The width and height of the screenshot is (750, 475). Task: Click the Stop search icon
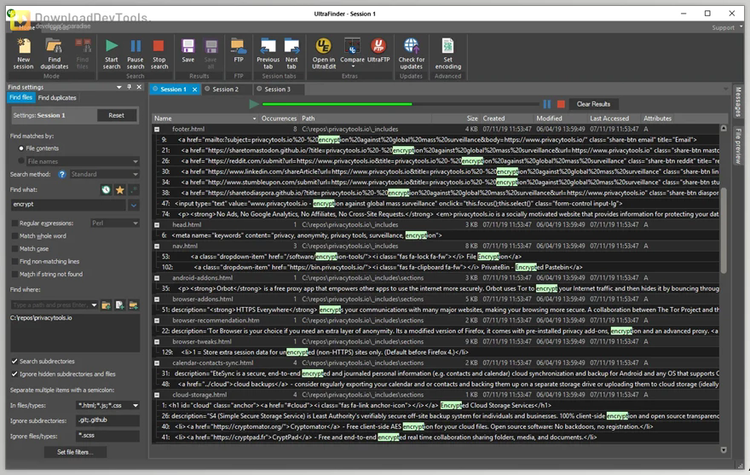tap(160, 50)
